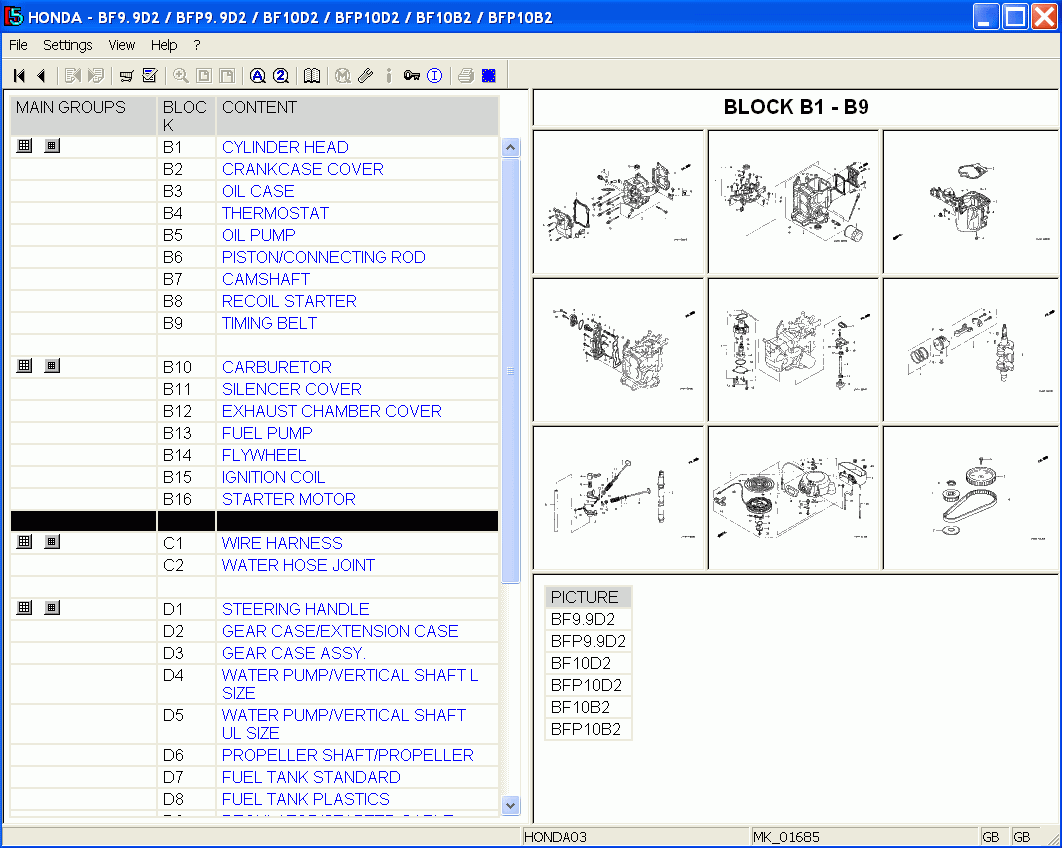This screenshot has height=848, width=1062.
Task: Open the FUEL TANK PLASTICS link
Action: click(306, 799)
